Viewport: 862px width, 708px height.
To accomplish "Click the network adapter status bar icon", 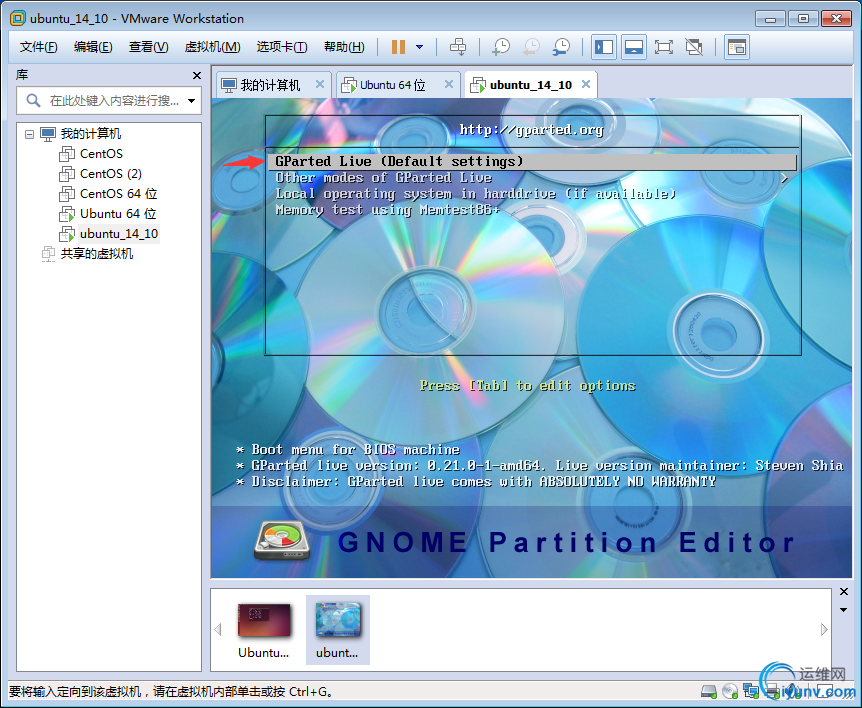I will pos(751,691).
